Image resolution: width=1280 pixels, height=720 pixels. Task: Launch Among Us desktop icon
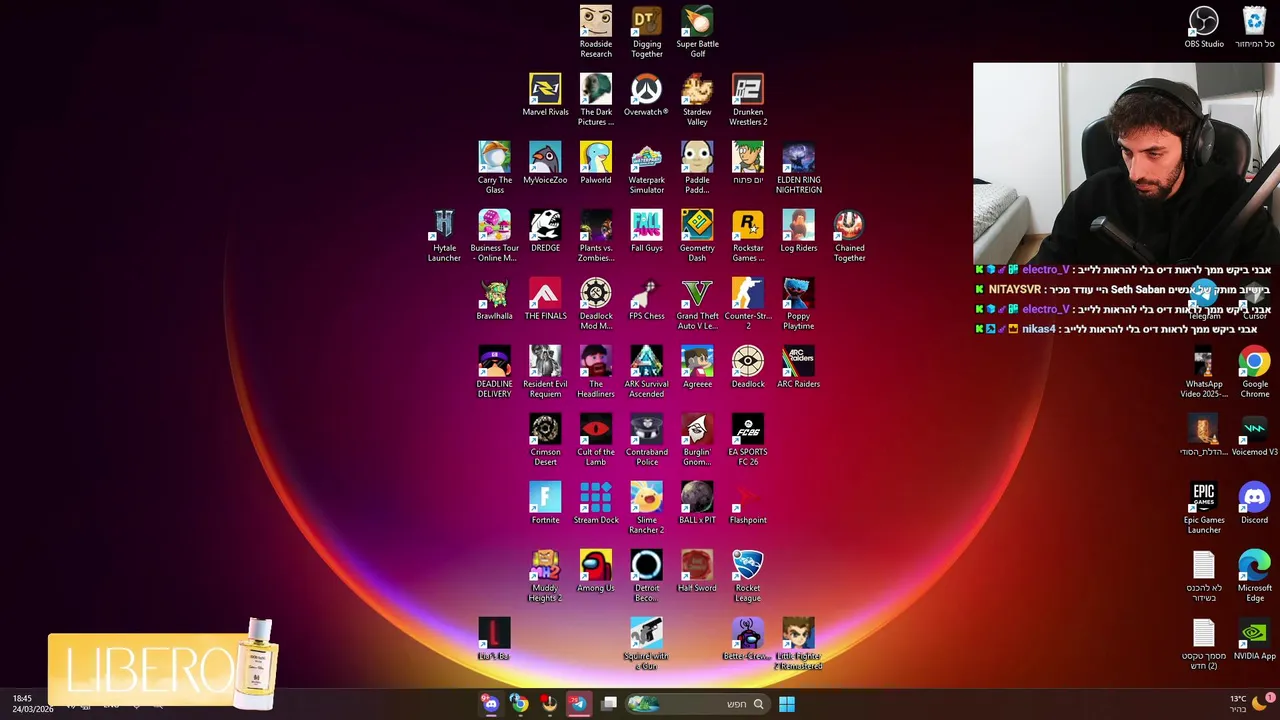[x=596, y=571]
